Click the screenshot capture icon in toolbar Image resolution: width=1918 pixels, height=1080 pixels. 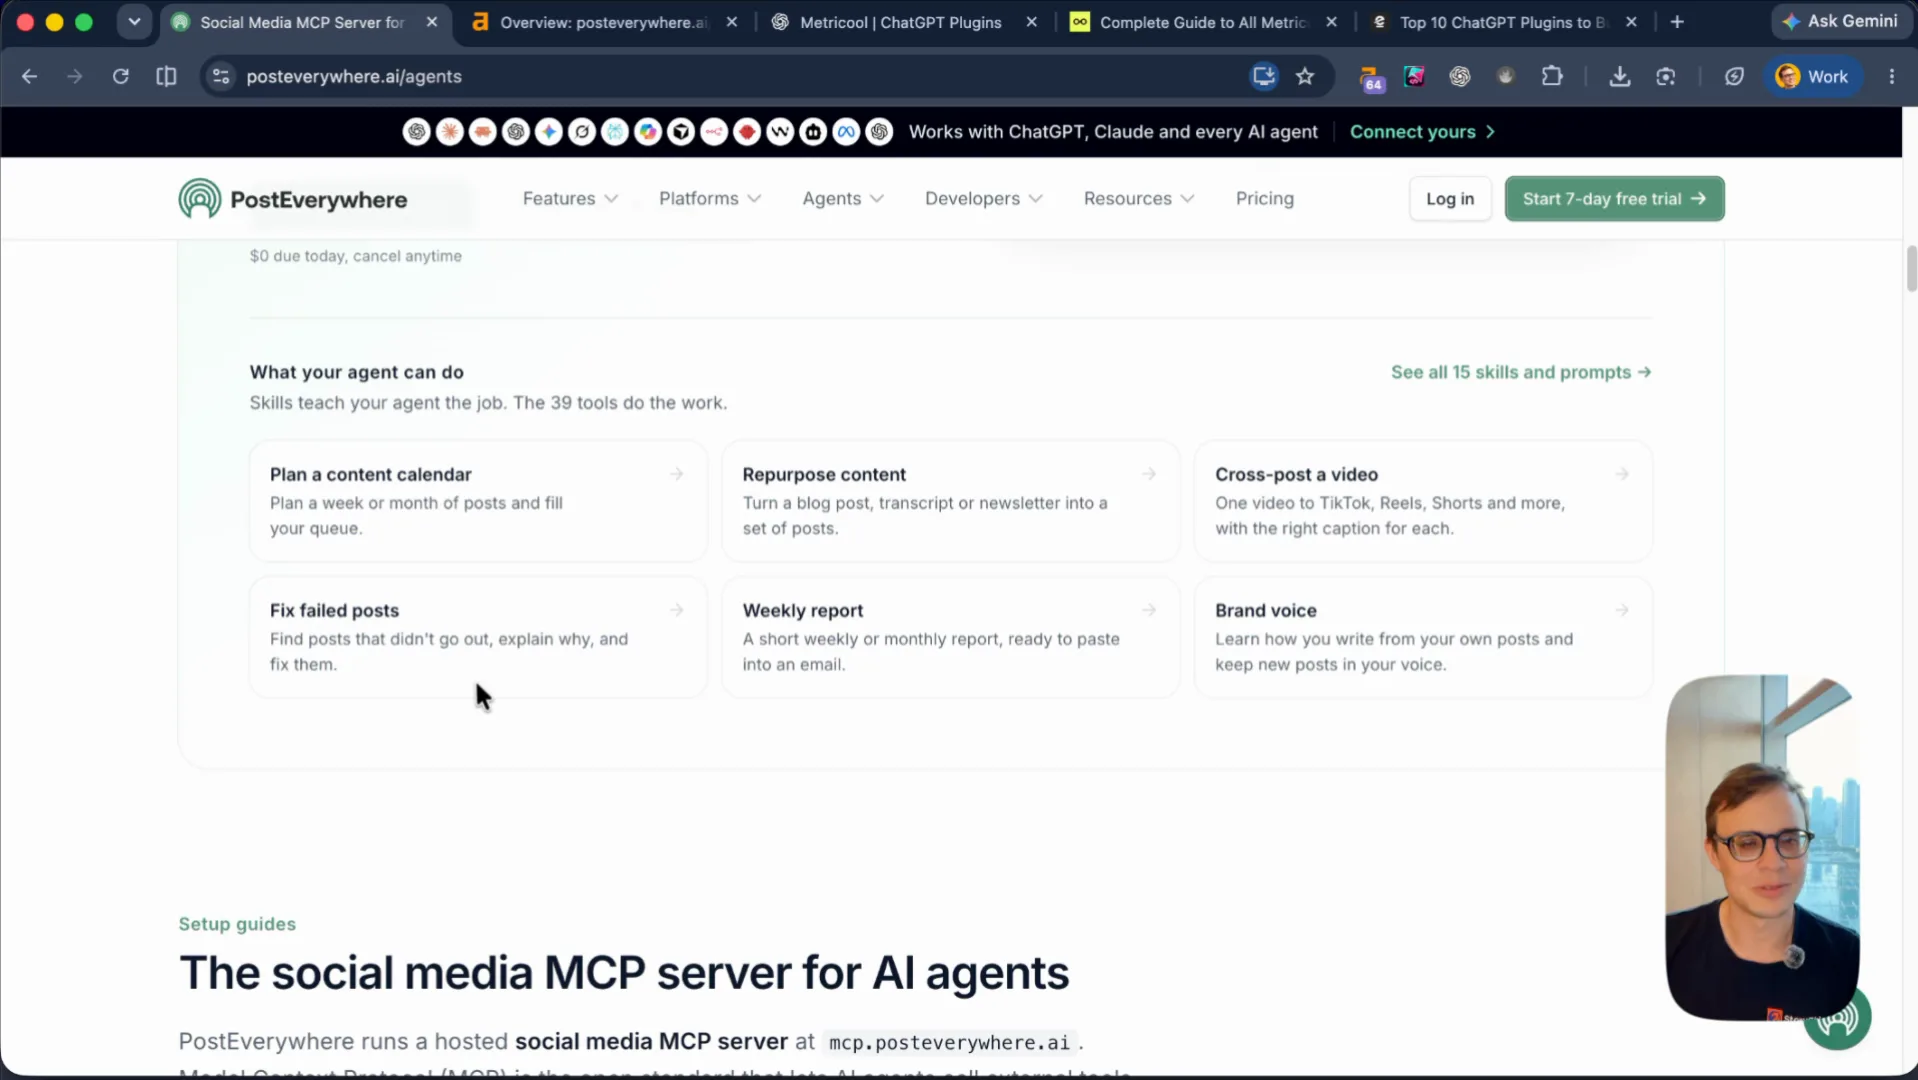(1666, 76)
